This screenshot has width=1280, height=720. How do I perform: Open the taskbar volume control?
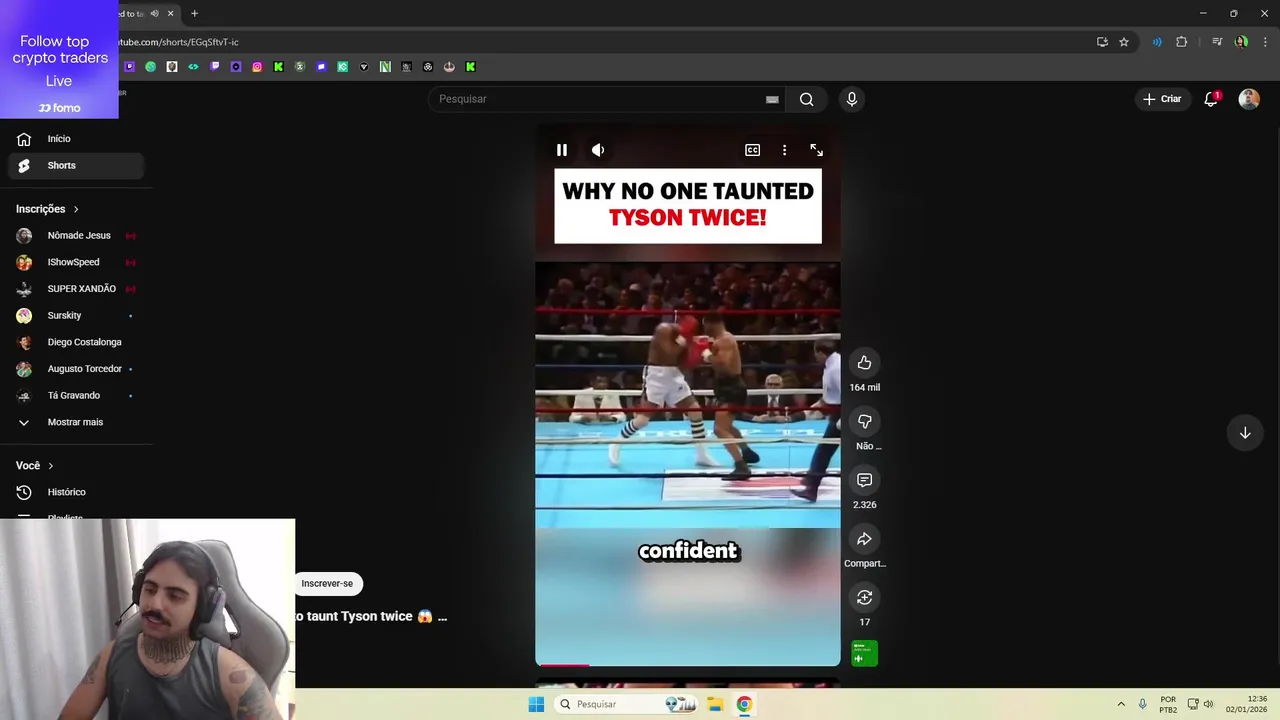[1209, 704]
